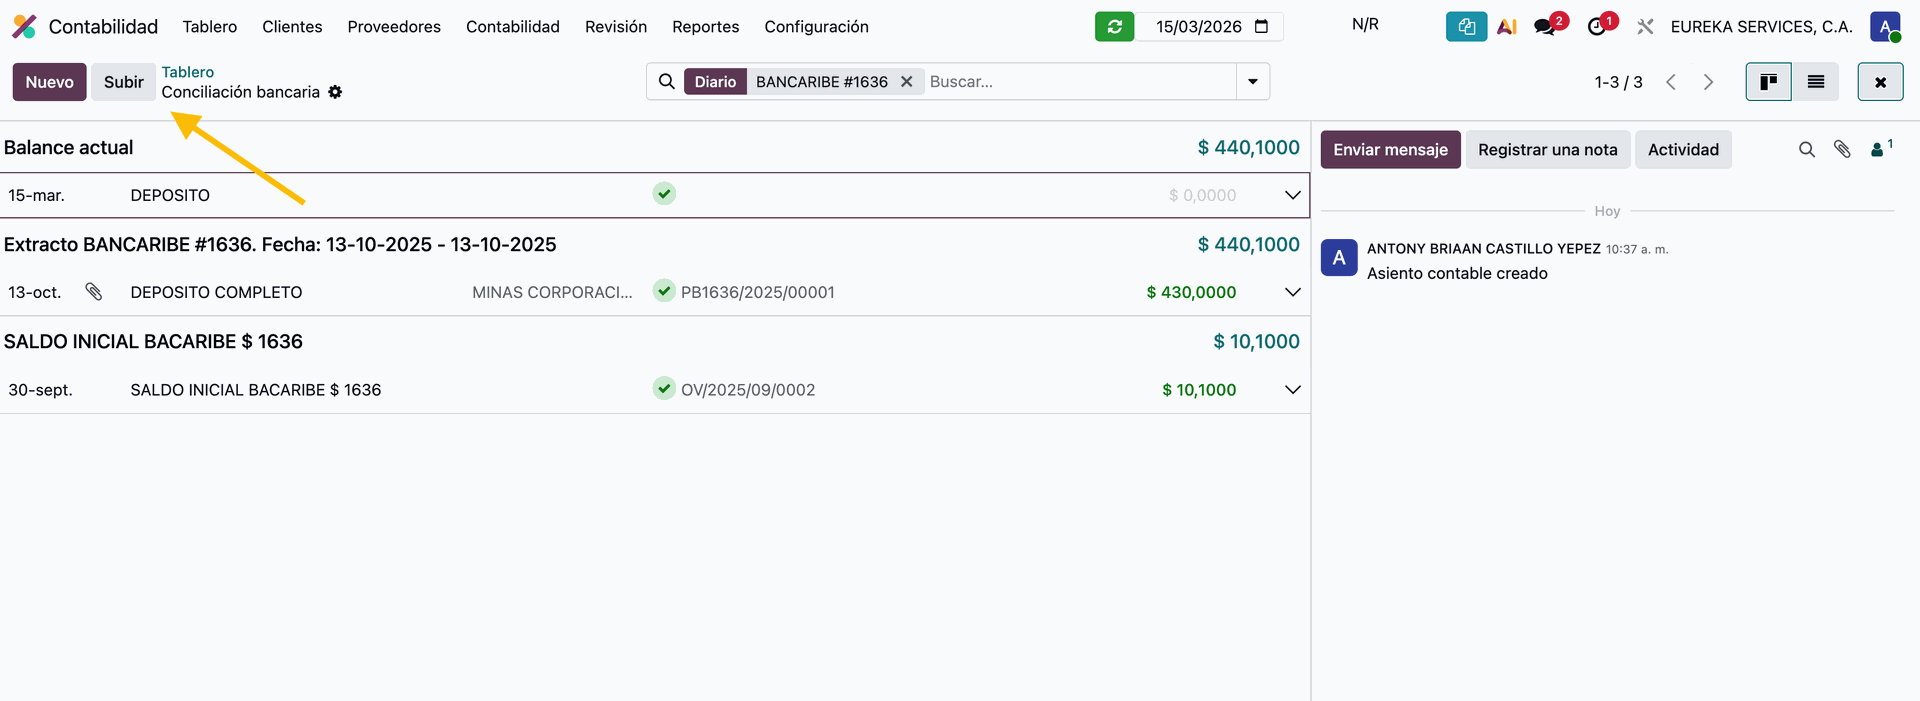Click the Enviar mensaje button
1920x701 pixels.
click(x=1390, y=150)
